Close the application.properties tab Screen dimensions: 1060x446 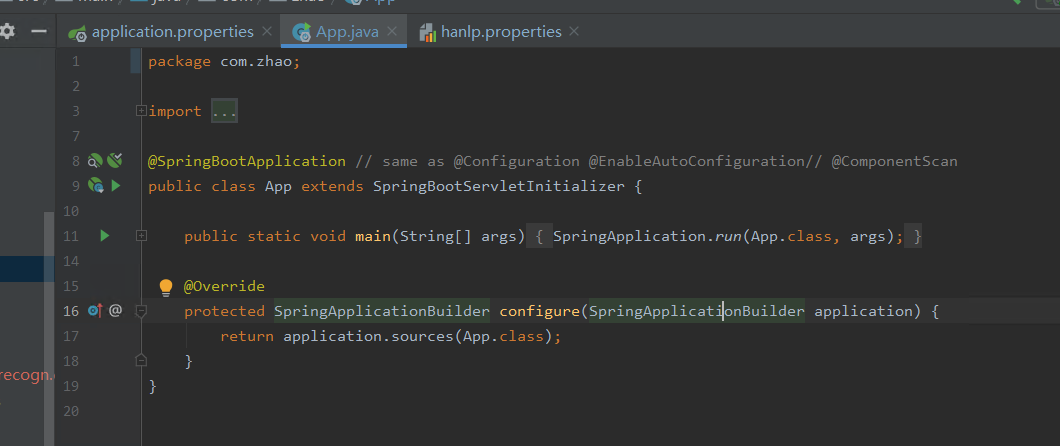tap(266, 32)
